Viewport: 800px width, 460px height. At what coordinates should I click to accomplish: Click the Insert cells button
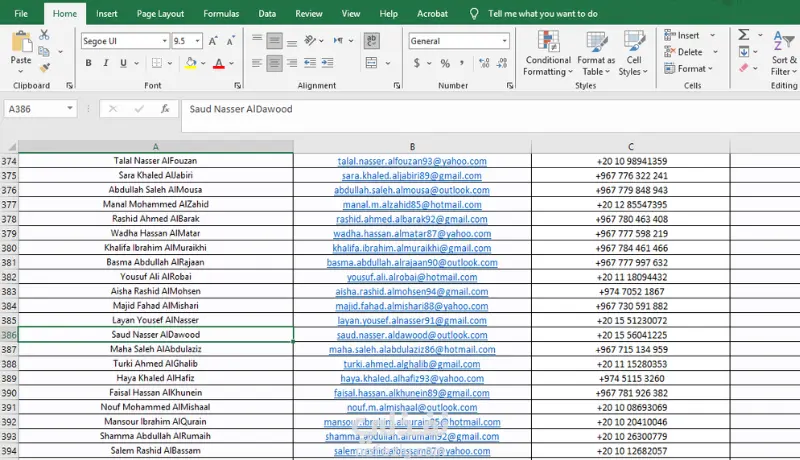pos(682,35)
